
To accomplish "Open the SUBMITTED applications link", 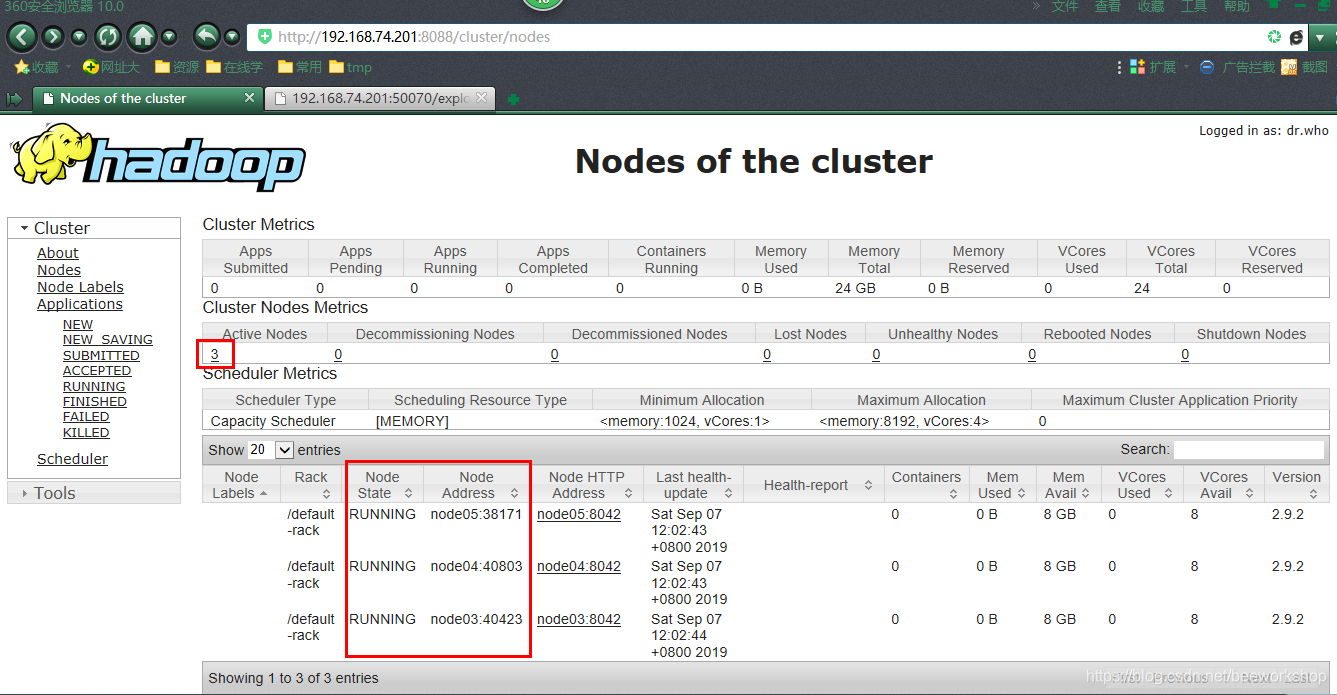I will [101, 355].
